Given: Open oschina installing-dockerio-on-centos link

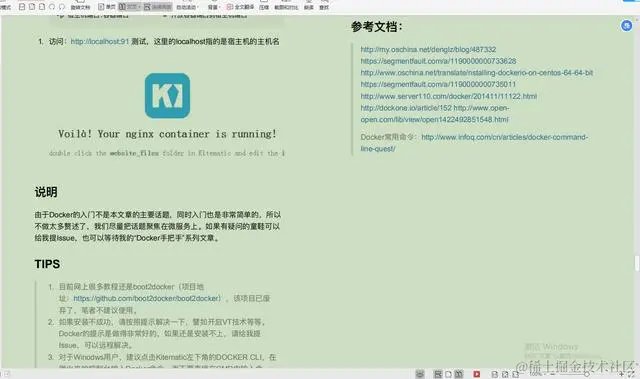Looking at the screenshot, I should click(x=476, y=72).
